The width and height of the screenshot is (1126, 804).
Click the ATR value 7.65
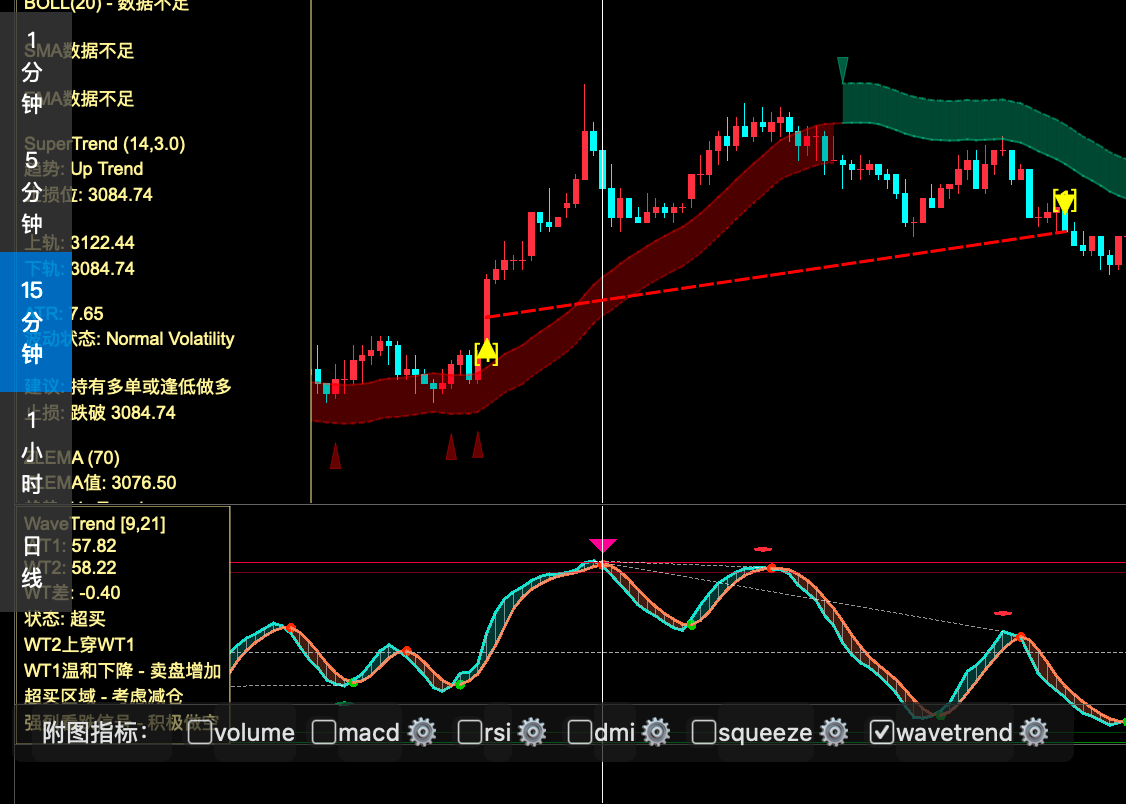87,314
